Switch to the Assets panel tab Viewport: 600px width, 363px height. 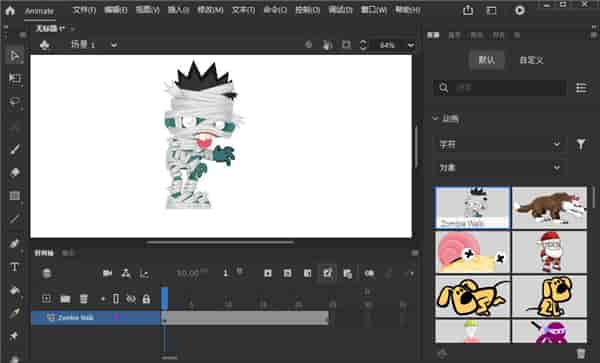(x=433, y=36)
